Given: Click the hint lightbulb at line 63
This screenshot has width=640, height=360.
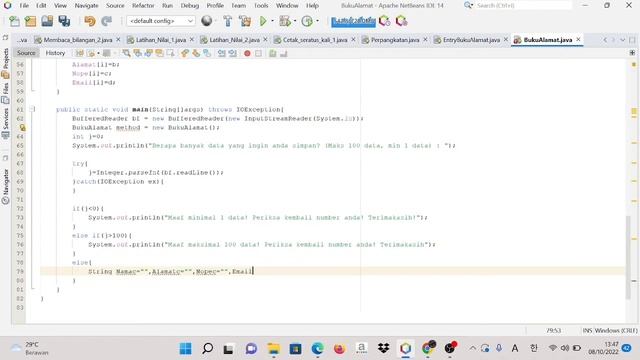Looking at the screenshot, I should pyautogui.click(x=22, y=128).
